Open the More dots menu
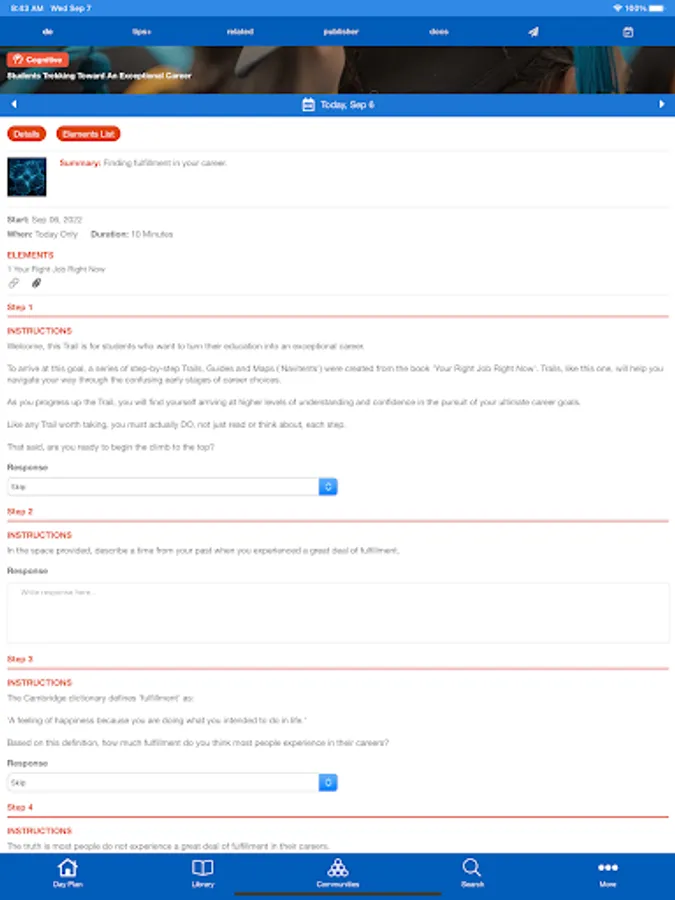 [607, 867]
